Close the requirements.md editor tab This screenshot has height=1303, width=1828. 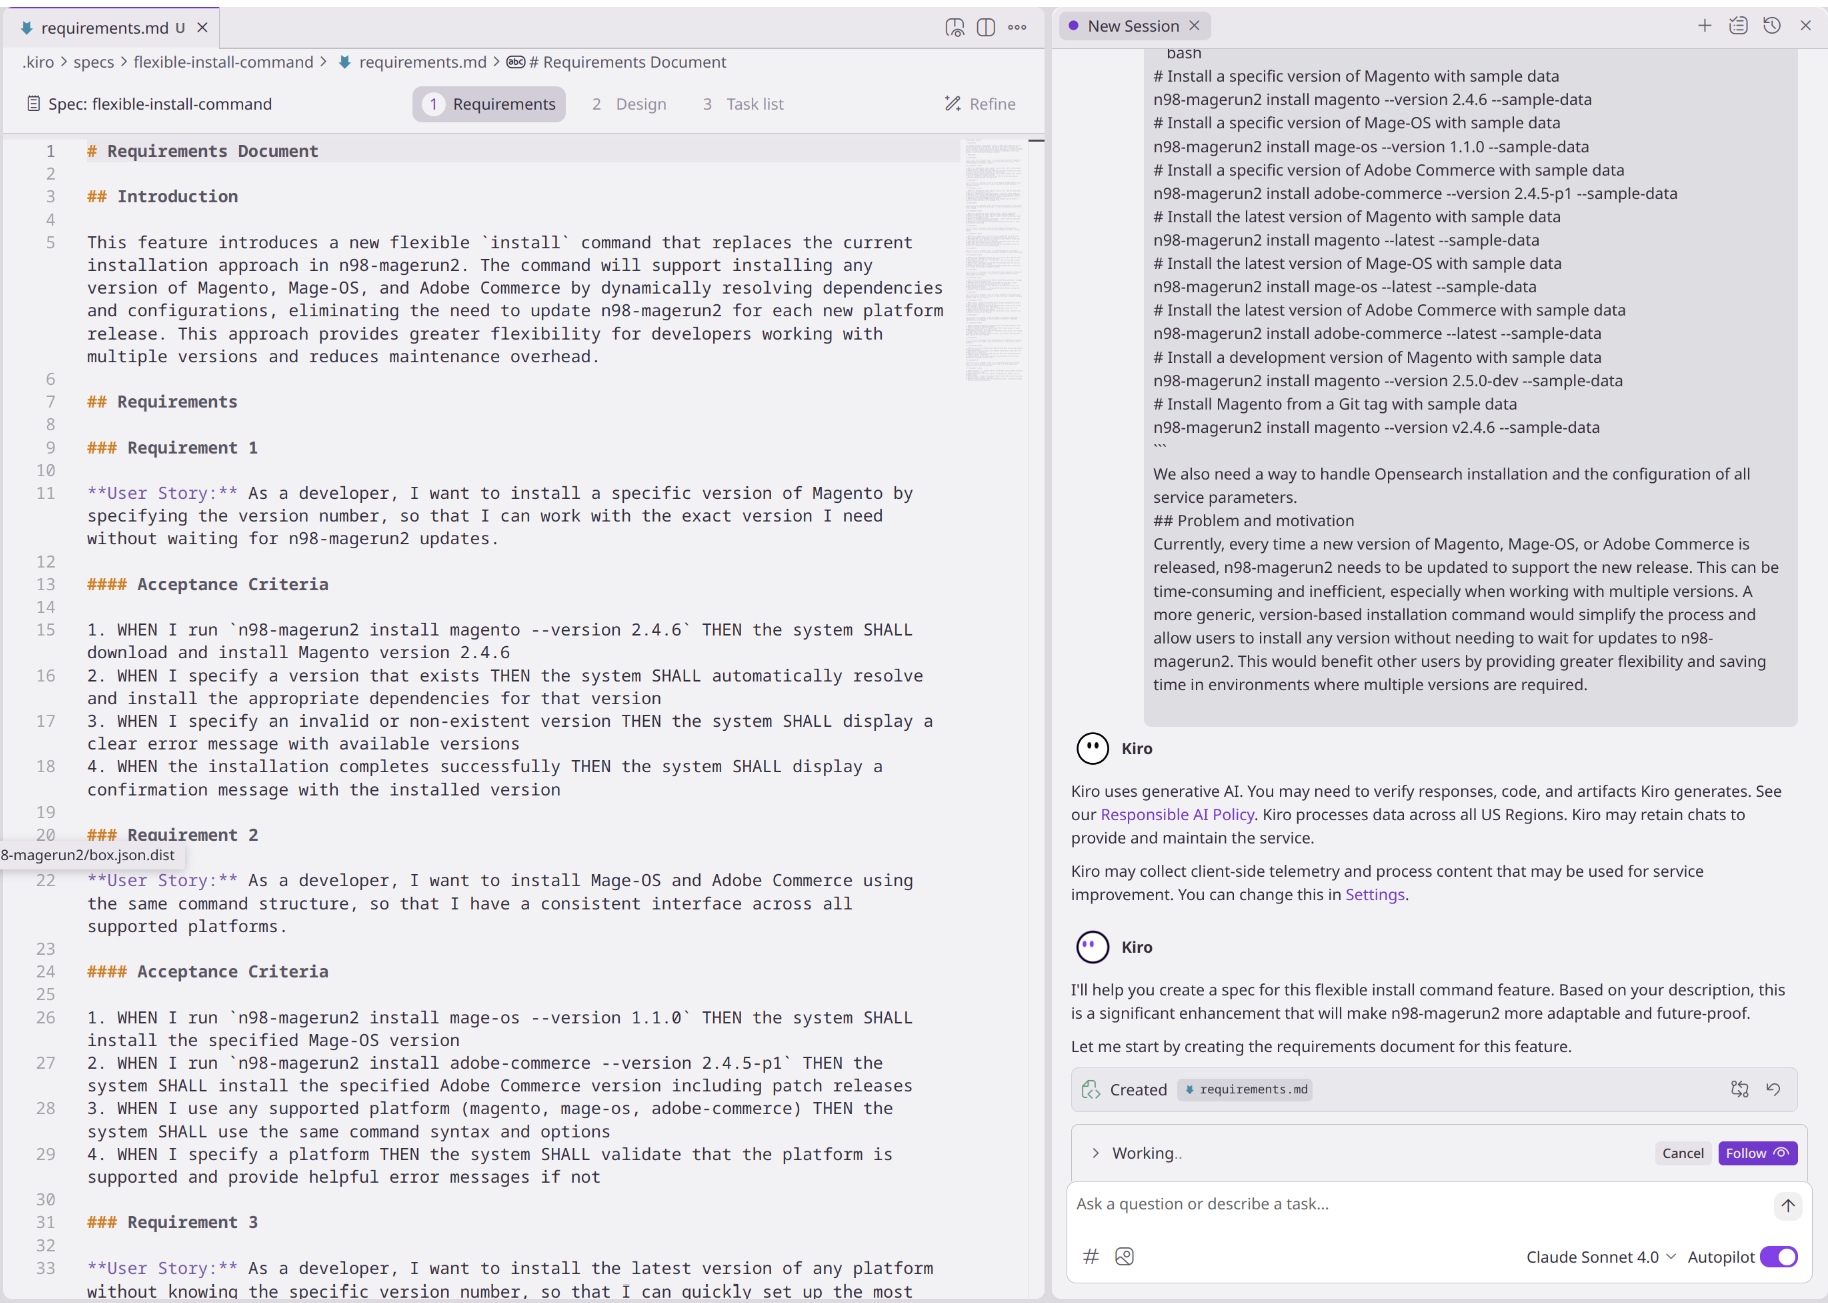(x=202, y=28)
